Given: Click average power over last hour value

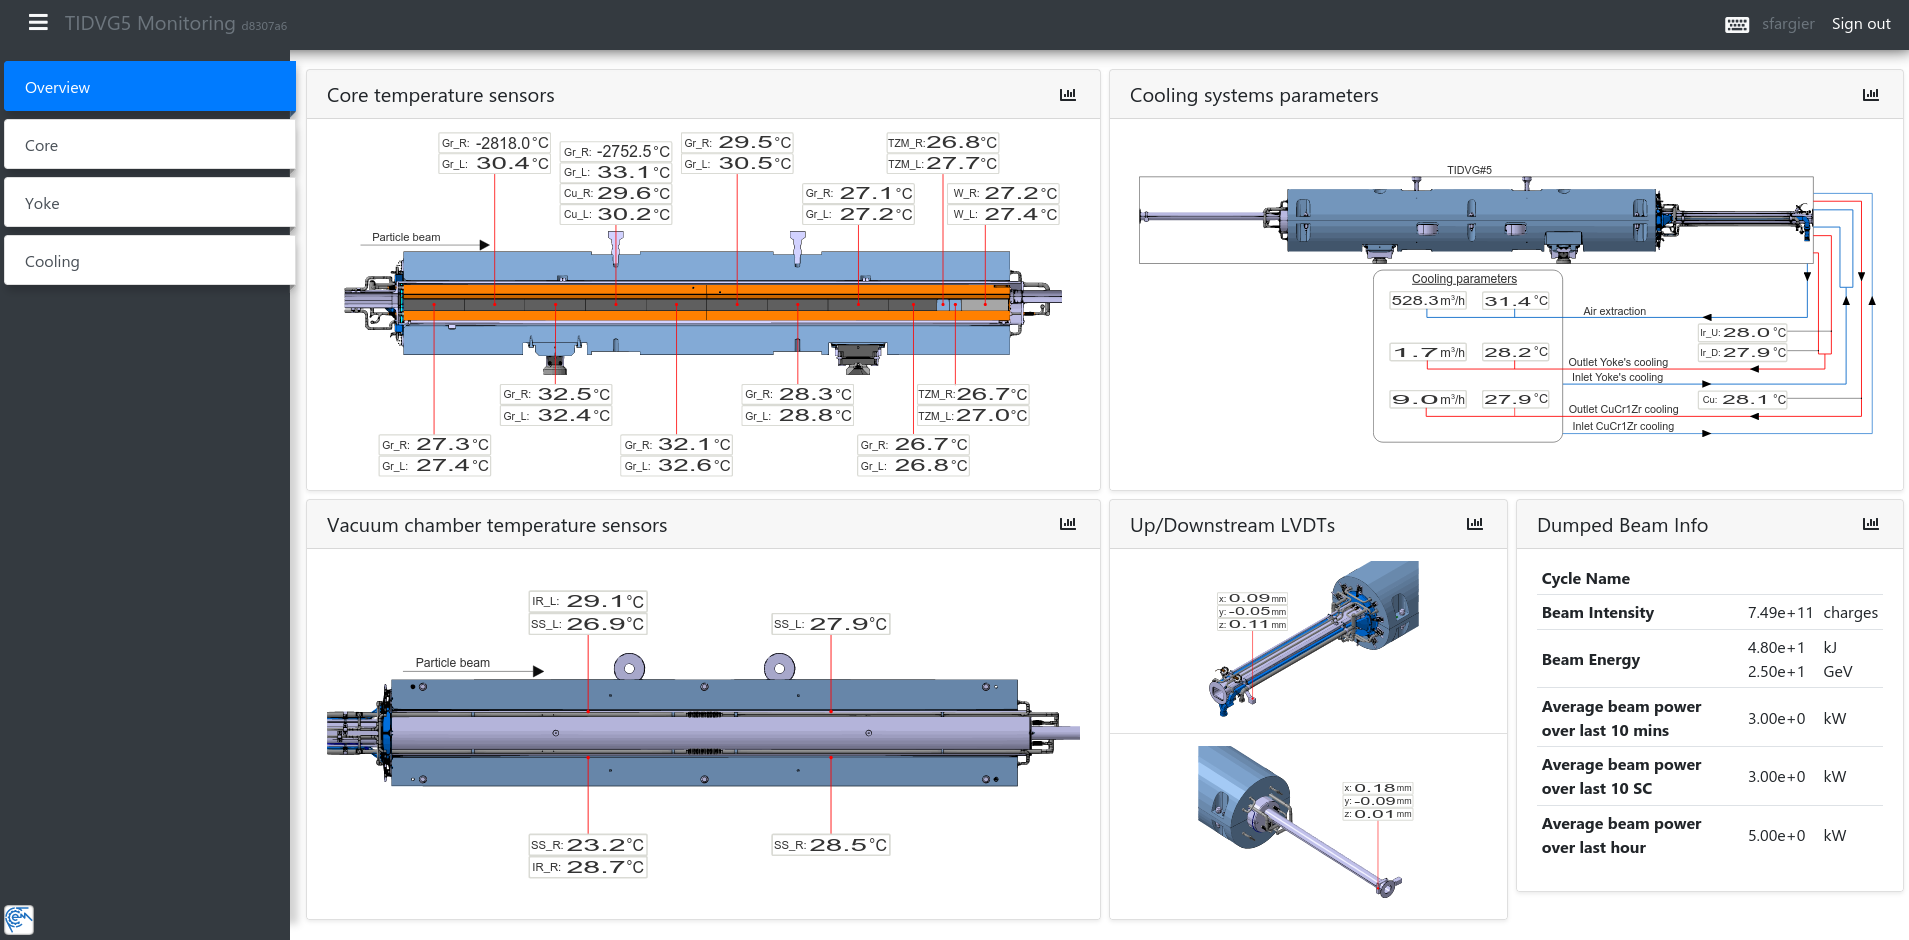Looking at the screenshot, I should click(1776, 835).
